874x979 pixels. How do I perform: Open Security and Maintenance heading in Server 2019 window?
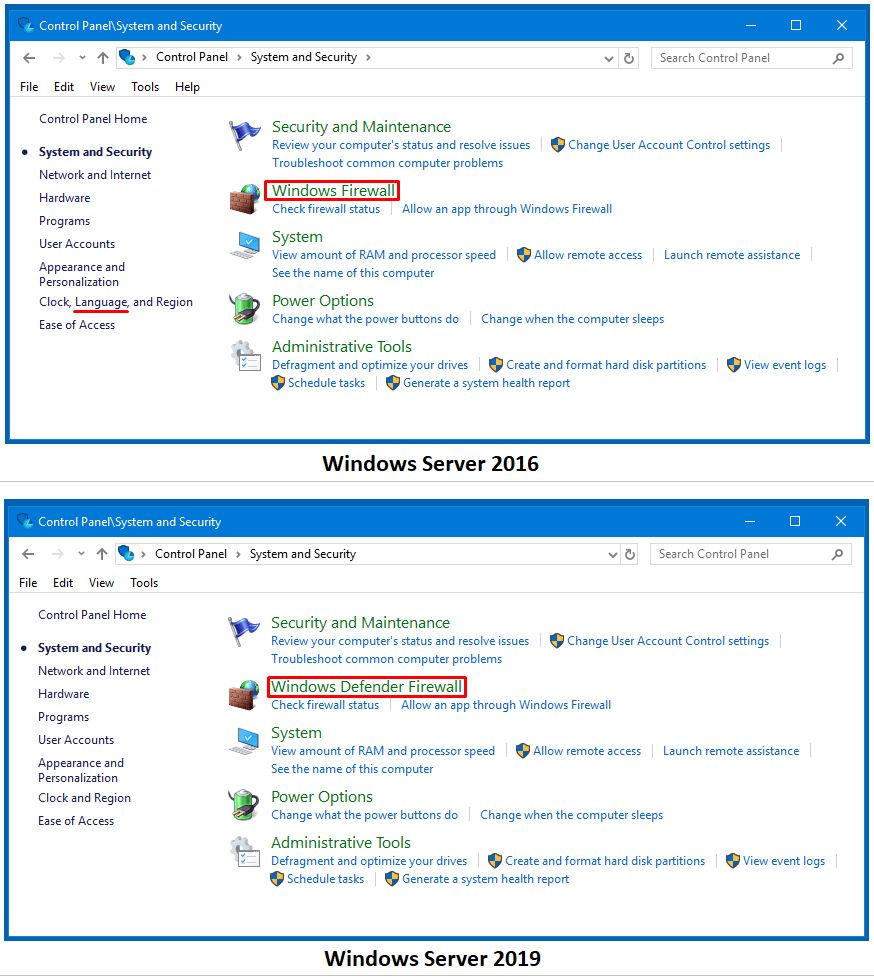[x=360, y=622]
